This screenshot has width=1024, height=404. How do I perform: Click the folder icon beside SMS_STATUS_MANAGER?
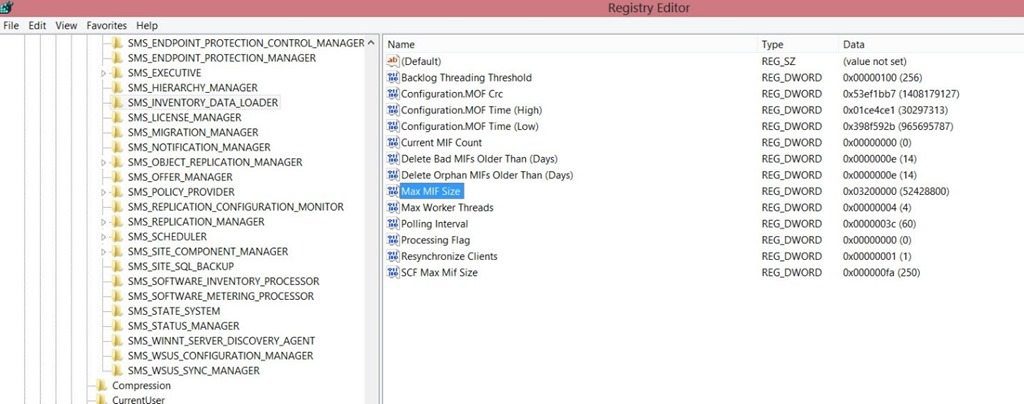tap(117, 326)
